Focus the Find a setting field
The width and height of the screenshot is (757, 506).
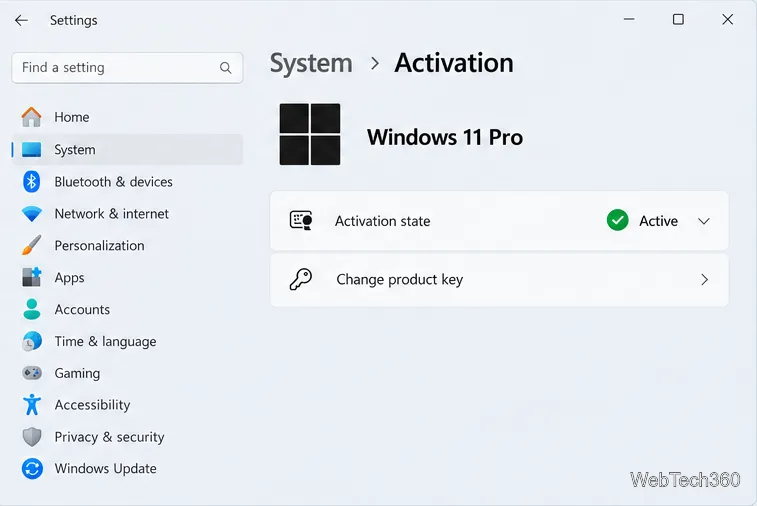127,68
